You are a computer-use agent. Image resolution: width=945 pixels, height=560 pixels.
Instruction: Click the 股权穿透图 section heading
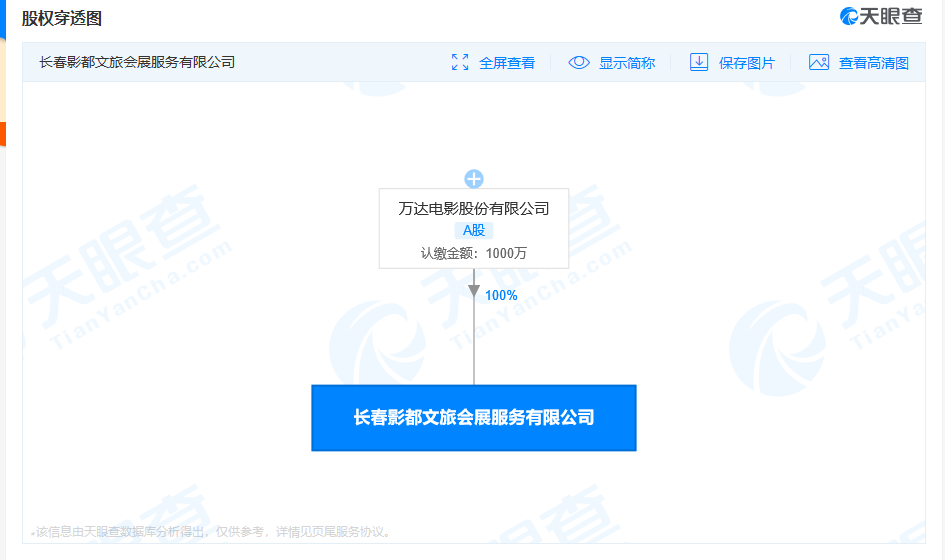(x=61, y=18)
